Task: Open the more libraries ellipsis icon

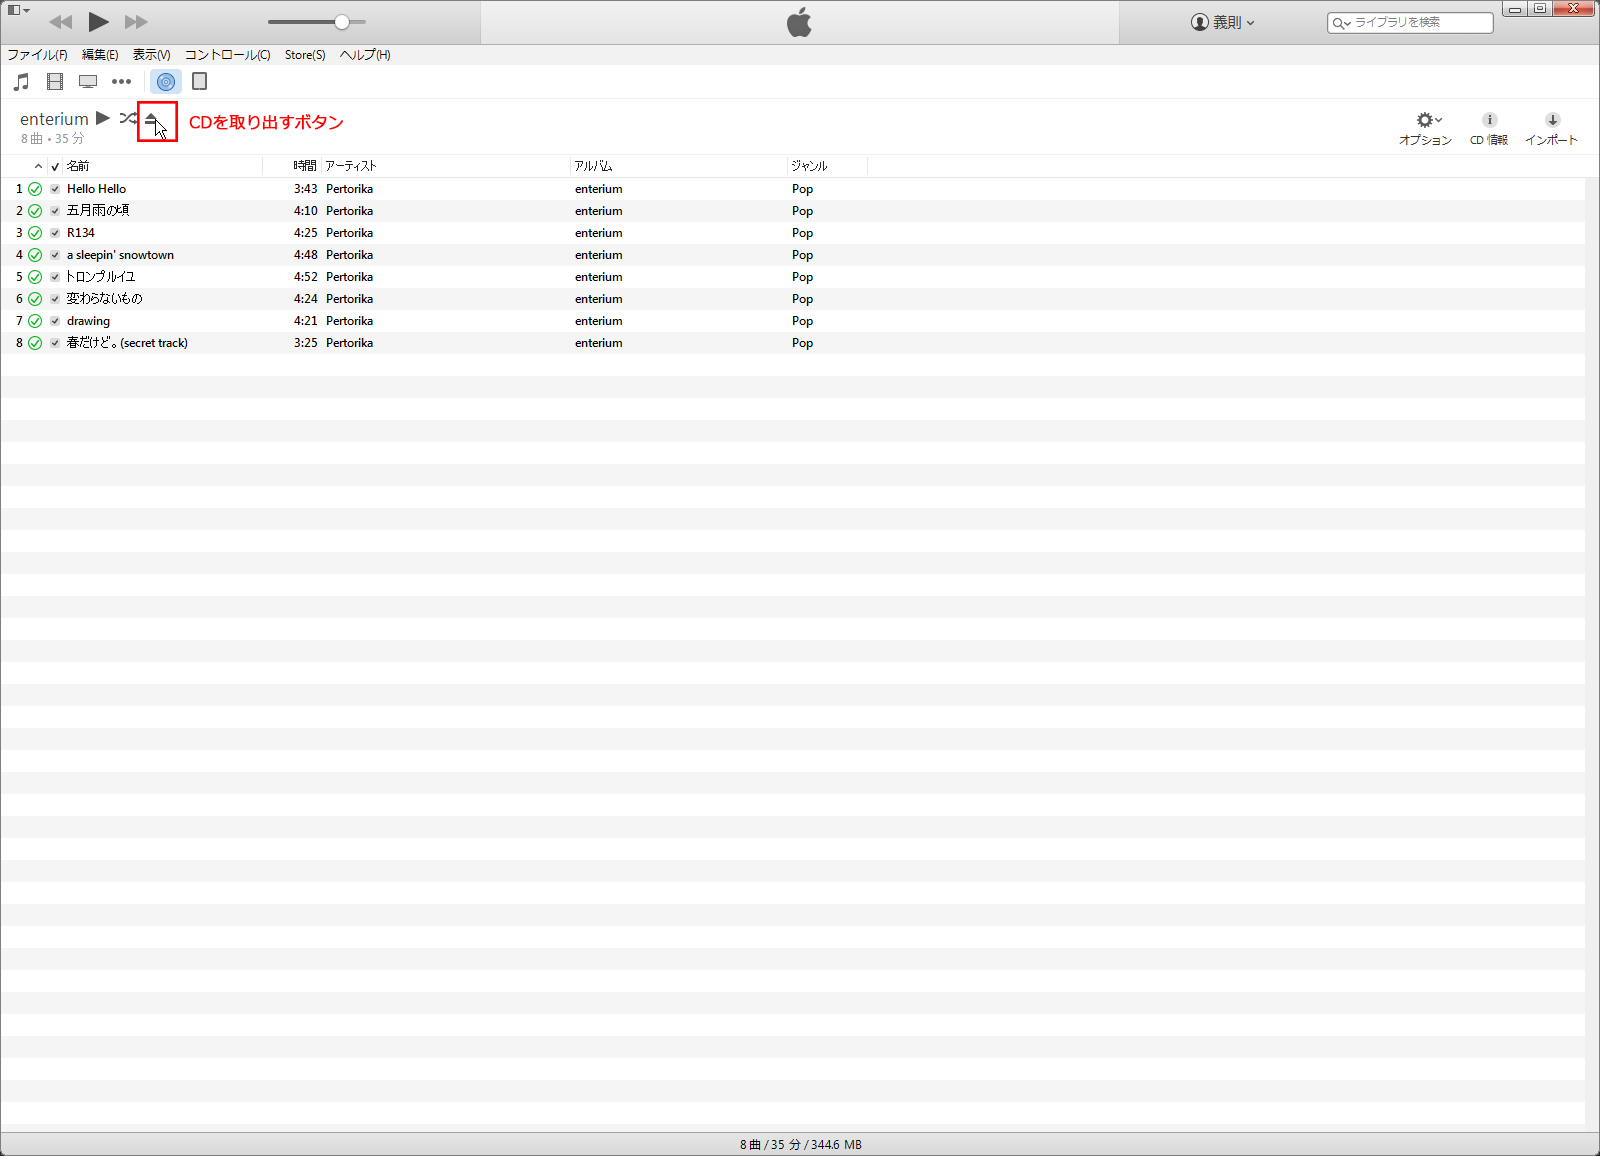Action: [121, 81]
